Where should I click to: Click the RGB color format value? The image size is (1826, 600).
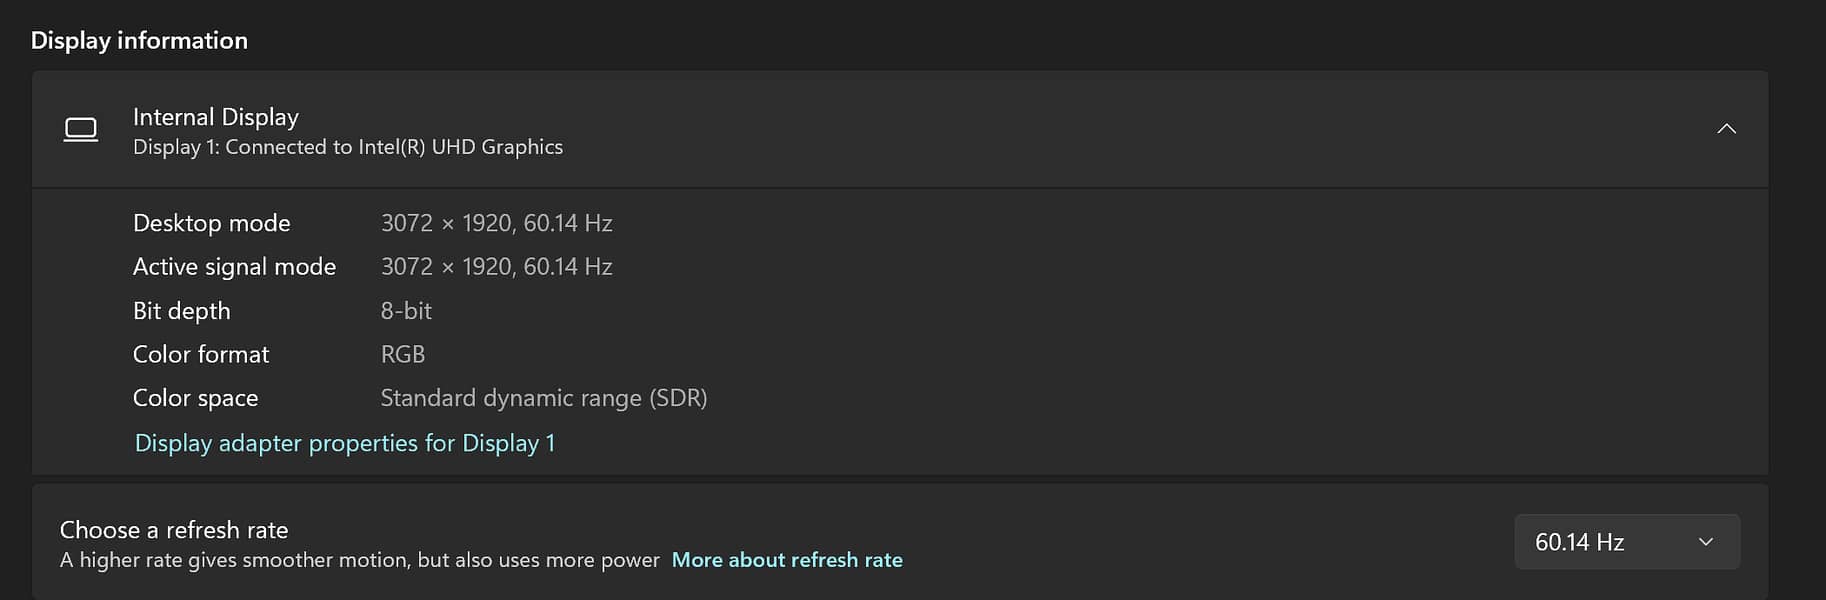pyautogui.click(x=403, y=355)
